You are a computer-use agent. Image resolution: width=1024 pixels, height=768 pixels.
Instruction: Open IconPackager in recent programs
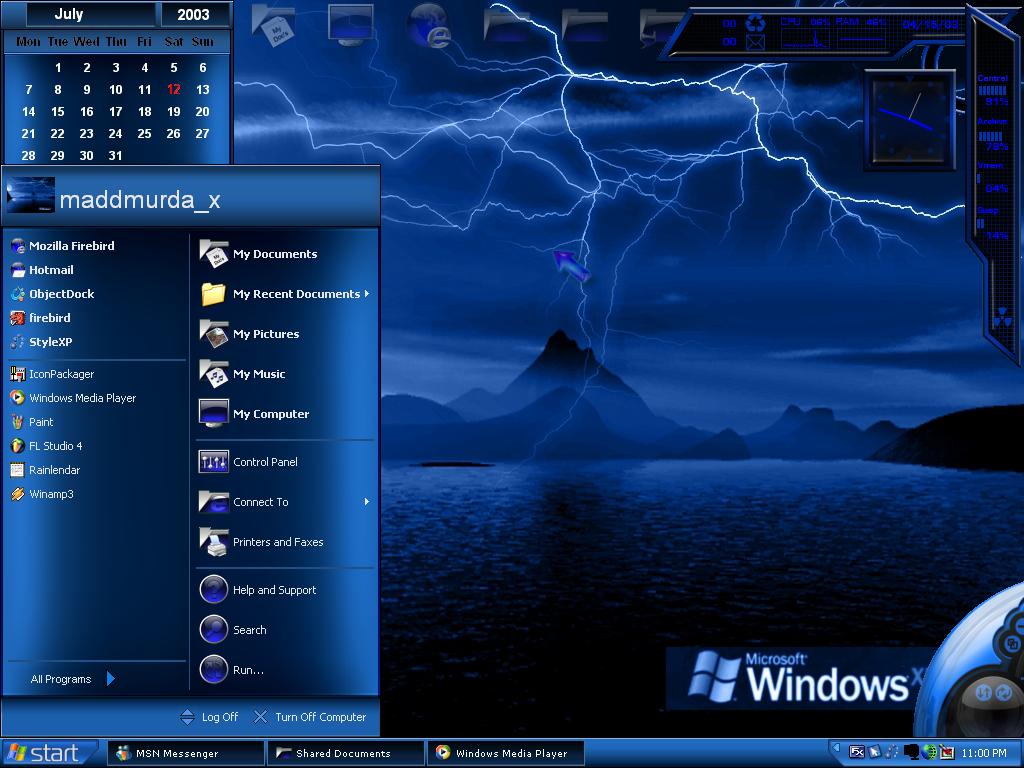[x=52, y=374]
